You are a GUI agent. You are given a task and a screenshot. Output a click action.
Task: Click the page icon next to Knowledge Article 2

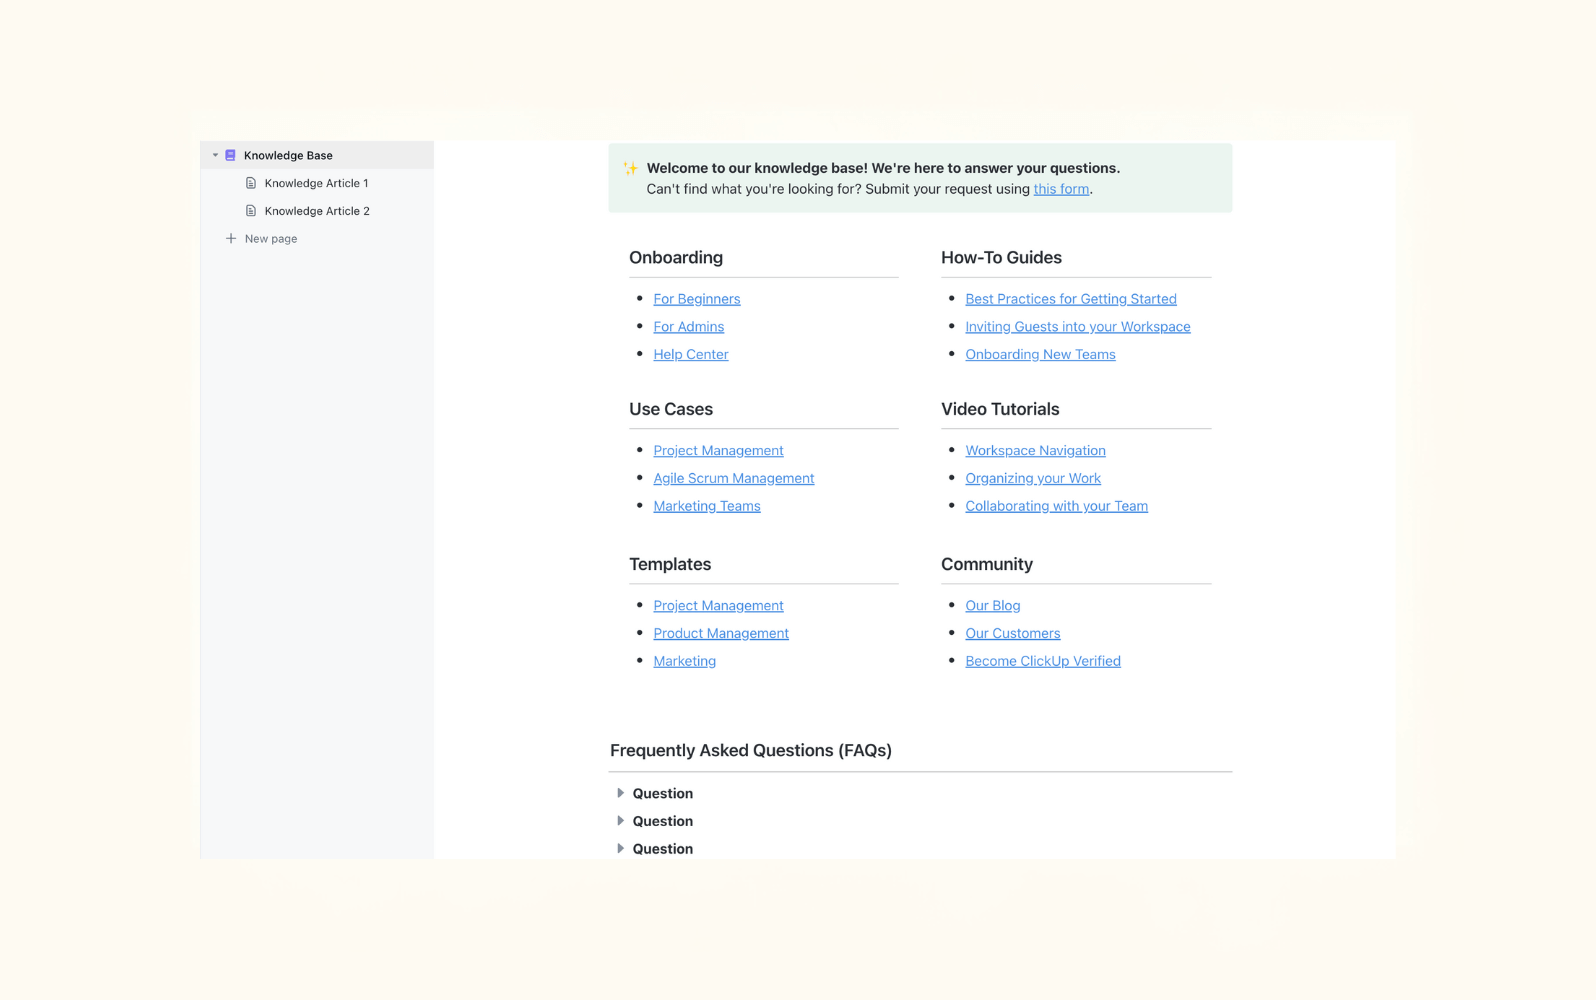[x=251, y=211]
